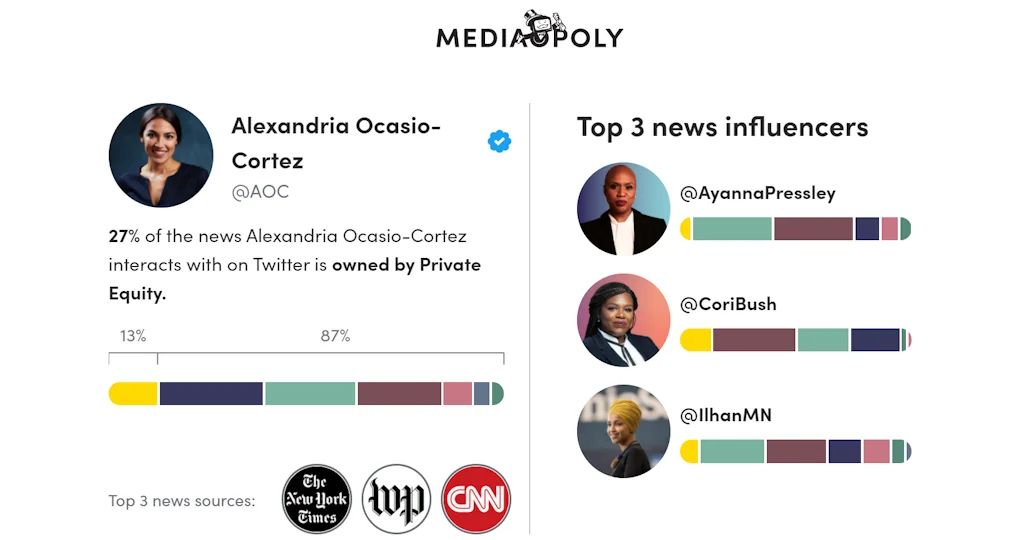Open the New York Times source icon
1024x540 pixels.
tap(316, 498)
